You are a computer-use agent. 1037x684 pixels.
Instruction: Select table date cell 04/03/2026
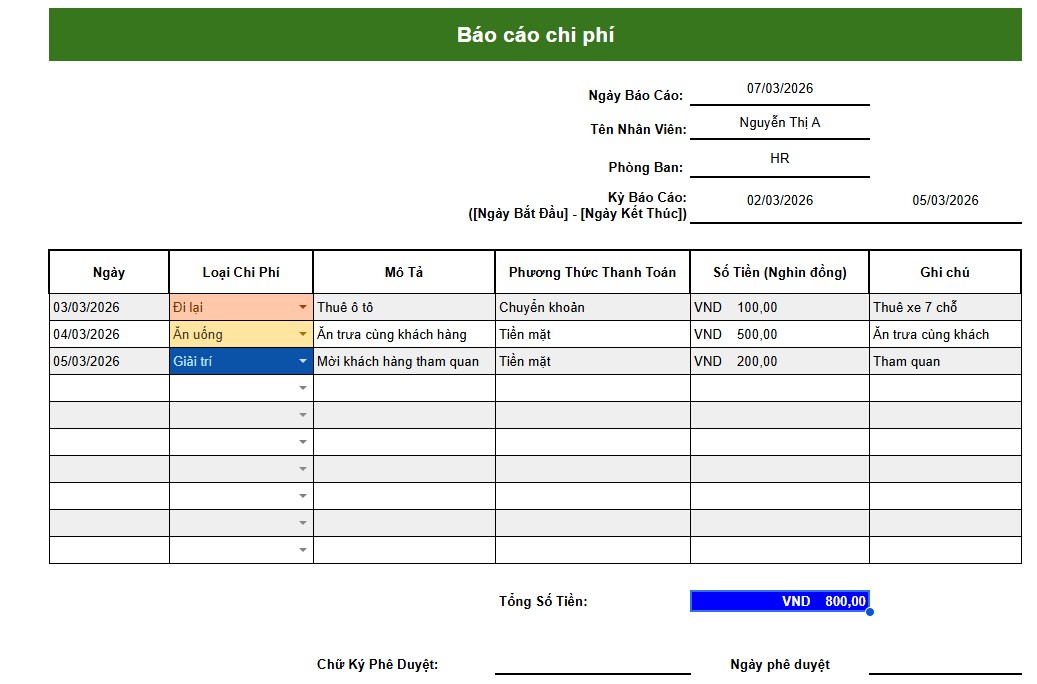(109, 334)
